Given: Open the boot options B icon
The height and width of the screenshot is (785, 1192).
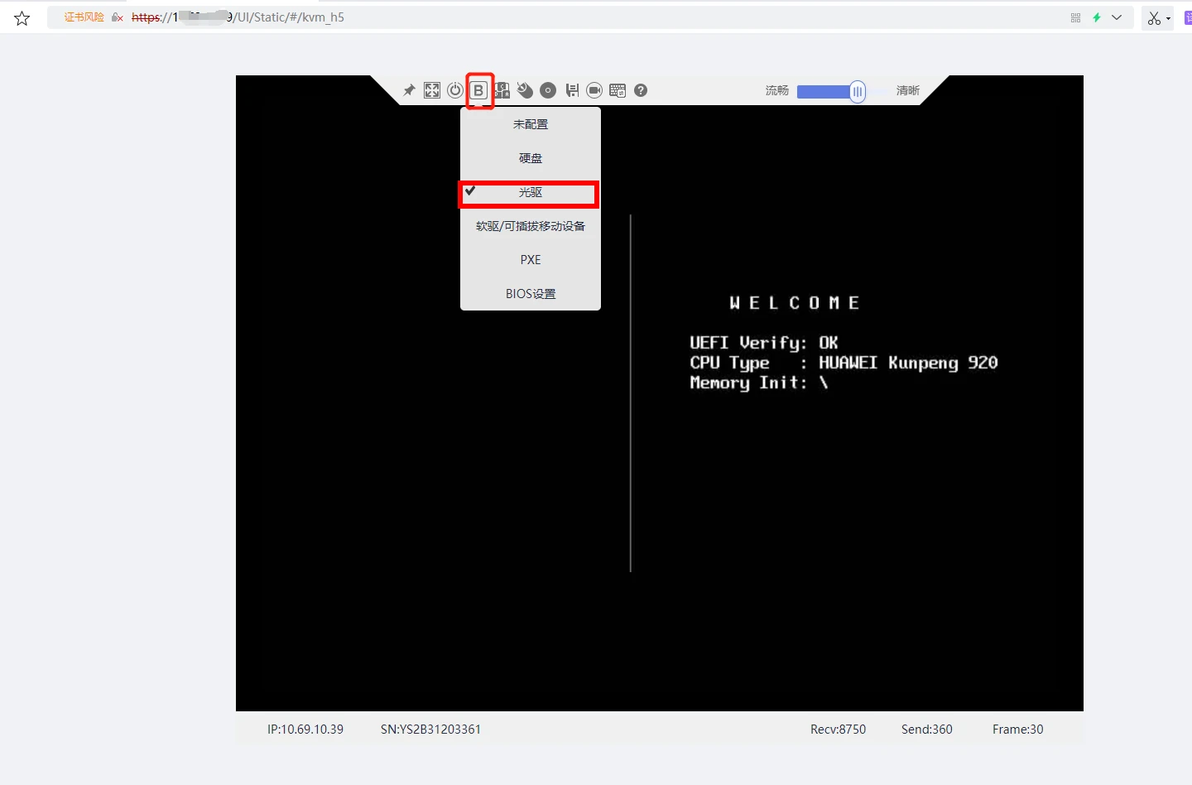Looking at the screenshot, I should 478,90.
